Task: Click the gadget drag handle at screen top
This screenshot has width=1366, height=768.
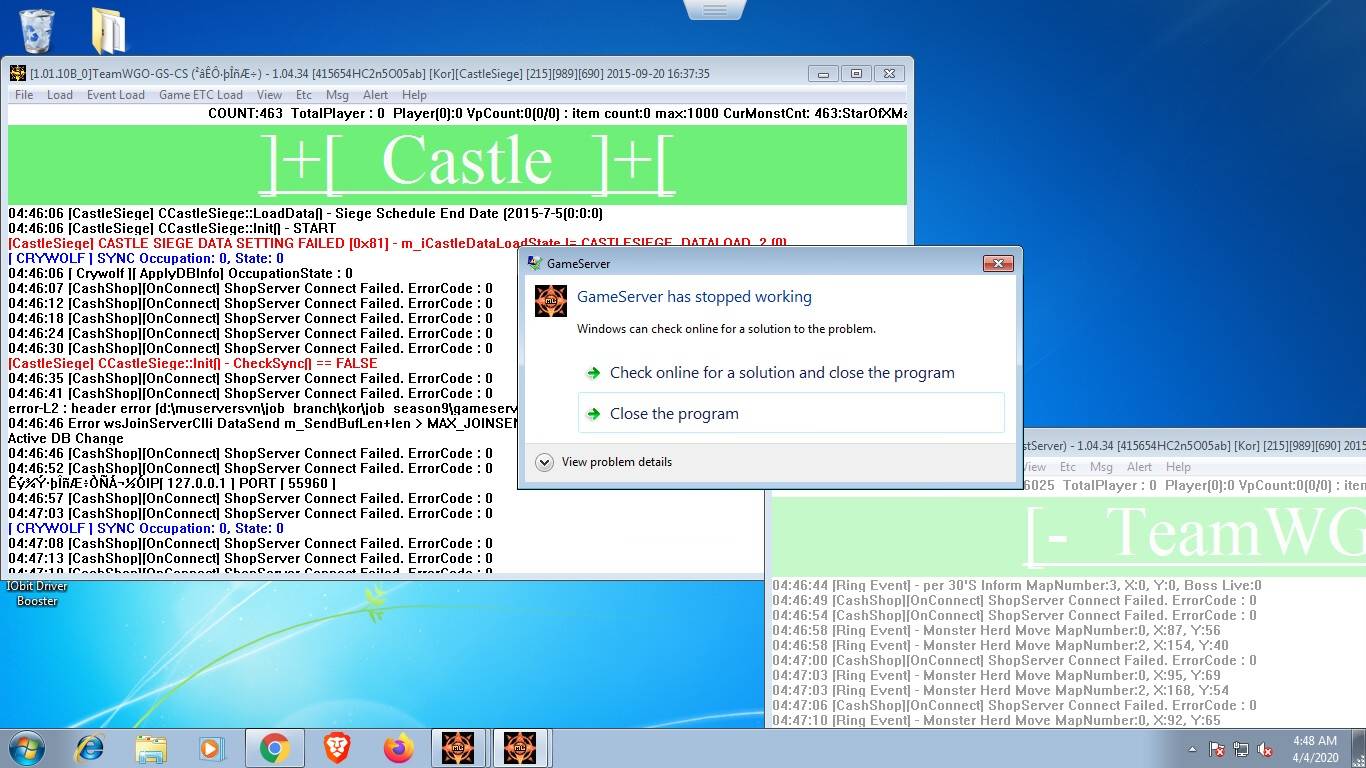Action: point(715,10)
